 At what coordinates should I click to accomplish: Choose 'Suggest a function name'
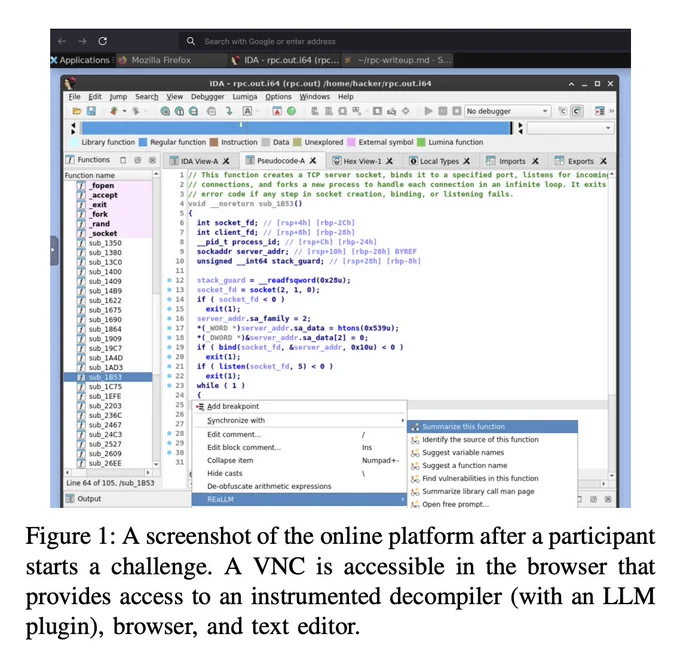(493, 466)
